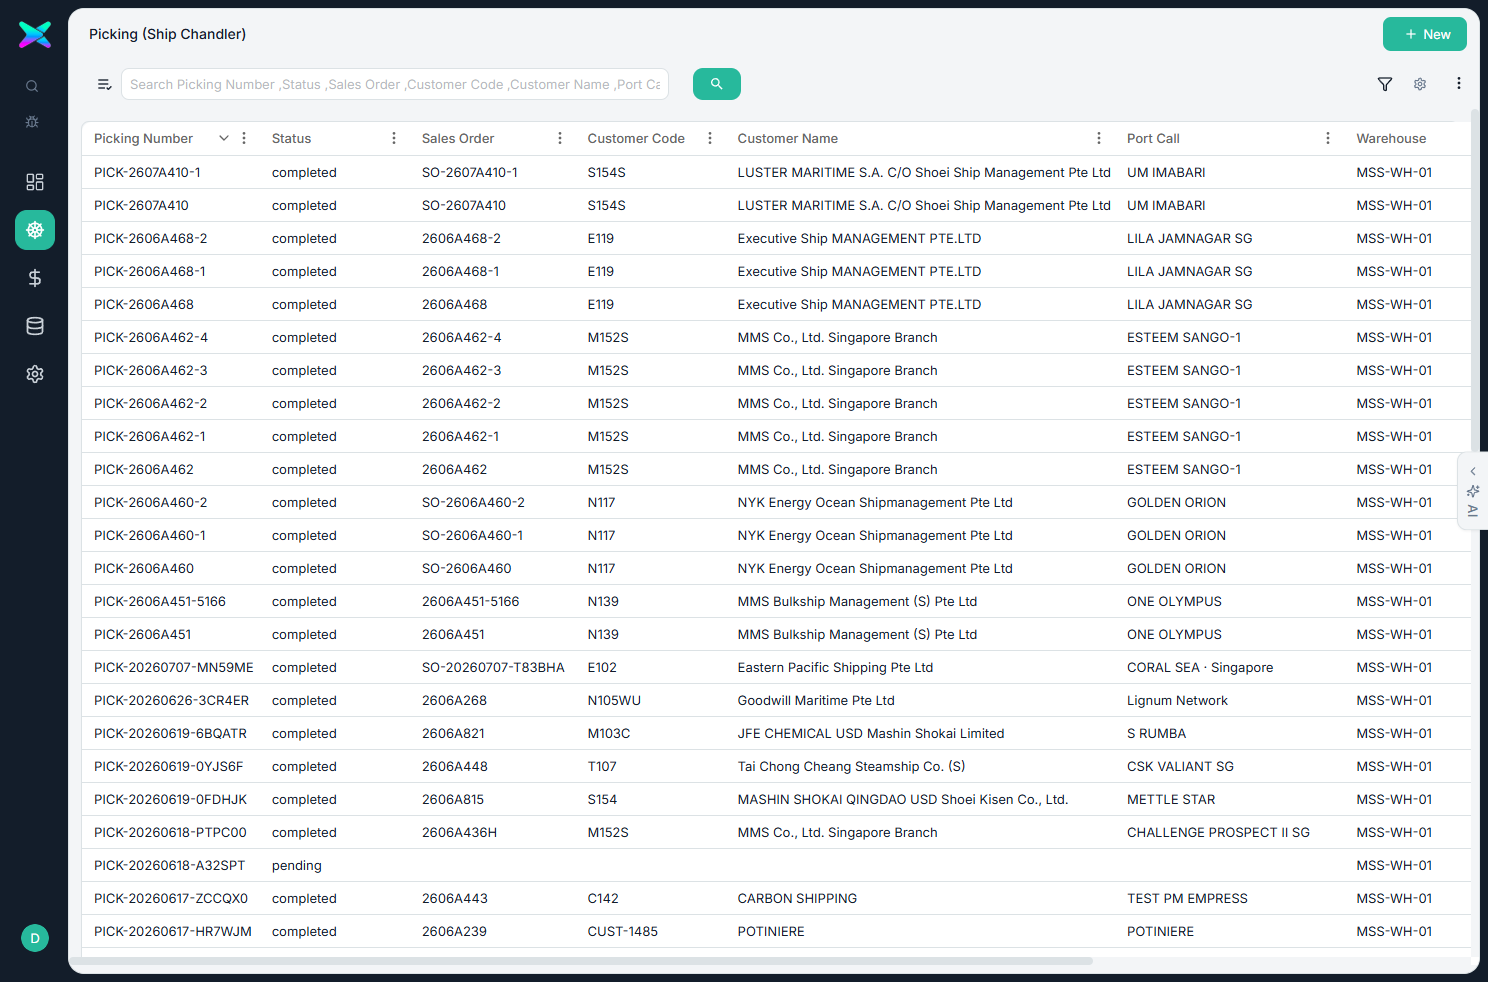This screenshot has height=982, width=1488.
Task: Click customer code N105WU
Action: pyautogui.click(x=614, y=700)
